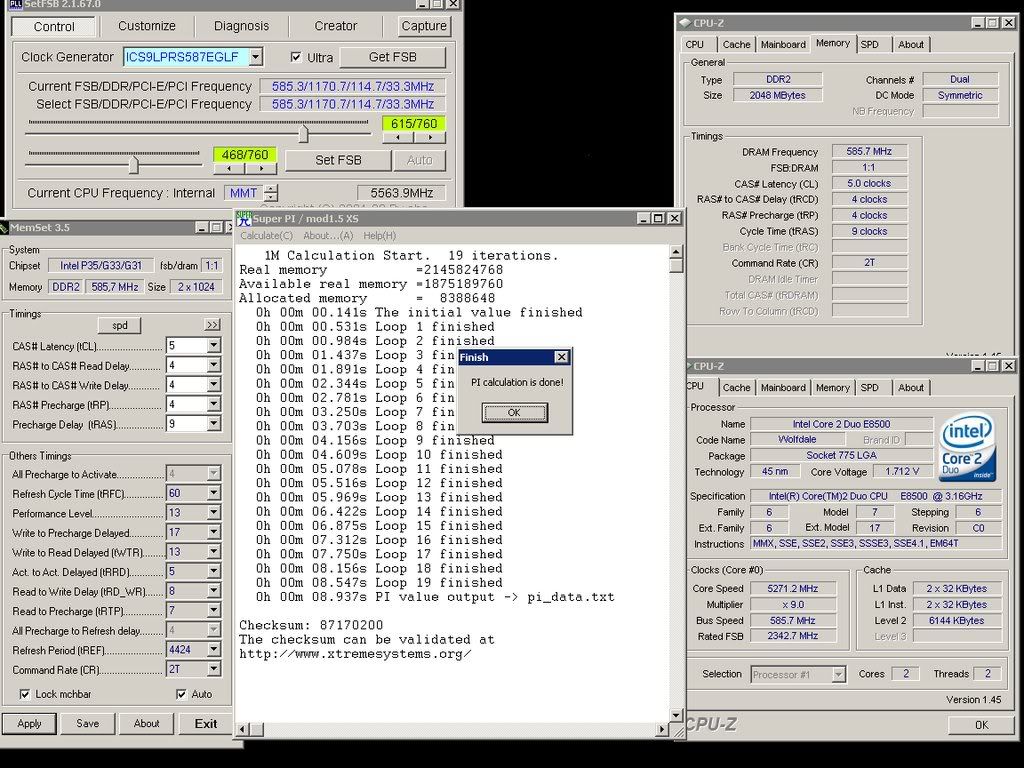Image resolution: width=1024 pixels, height=768 pixels.
Task: Increase the 468/760 value with right arrow
Action: pos(261,168)
